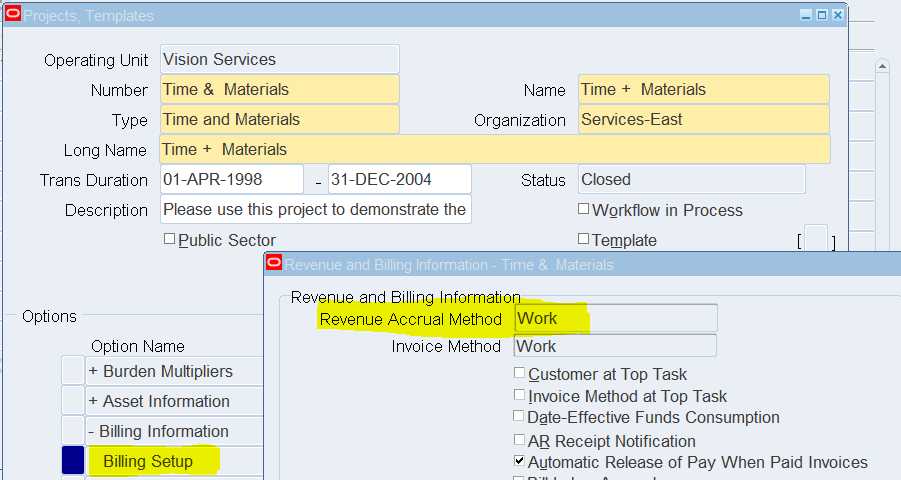The image size is (901, 480).
Task: Click the Oracle icon in Revenue and Billing window
Action: click(274, 263)
